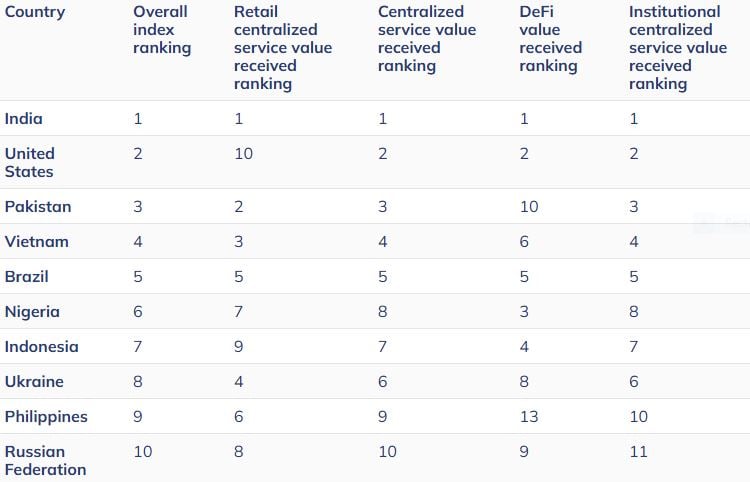
Task: Select the Brazil country cell
Action: point(27,277)
